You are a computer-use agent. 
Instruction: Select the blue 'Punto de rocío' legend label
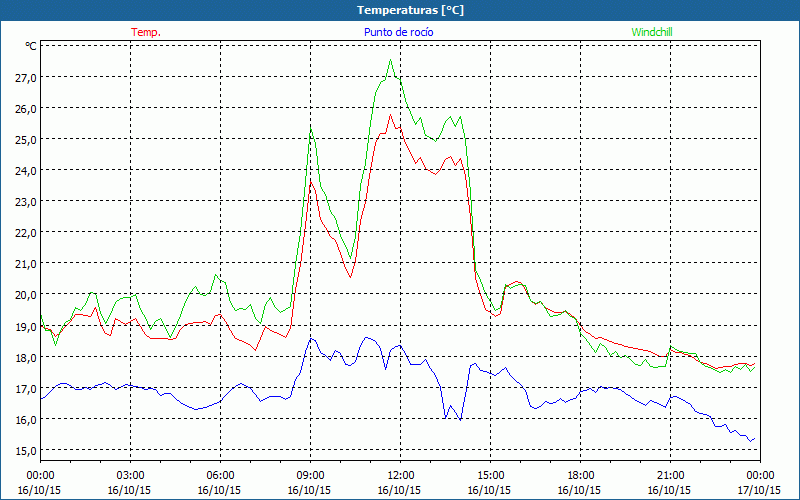[398, 32]
